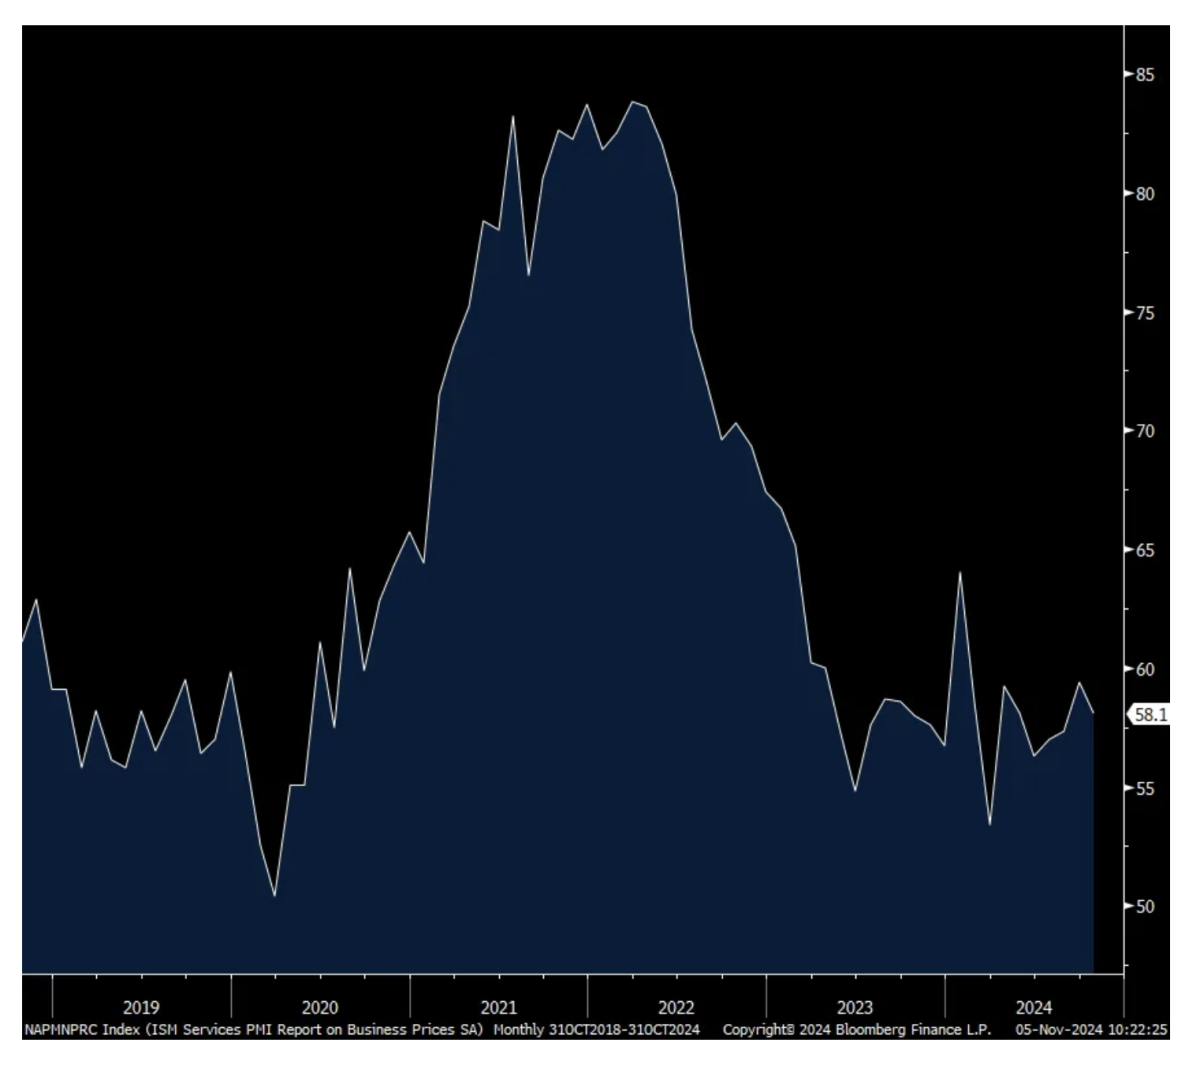This screenshot has width=1200, height=1080.
Task: Click the Monthly 31OCT2018-31OCT2024 date range text
Action: pos(596,1029)
